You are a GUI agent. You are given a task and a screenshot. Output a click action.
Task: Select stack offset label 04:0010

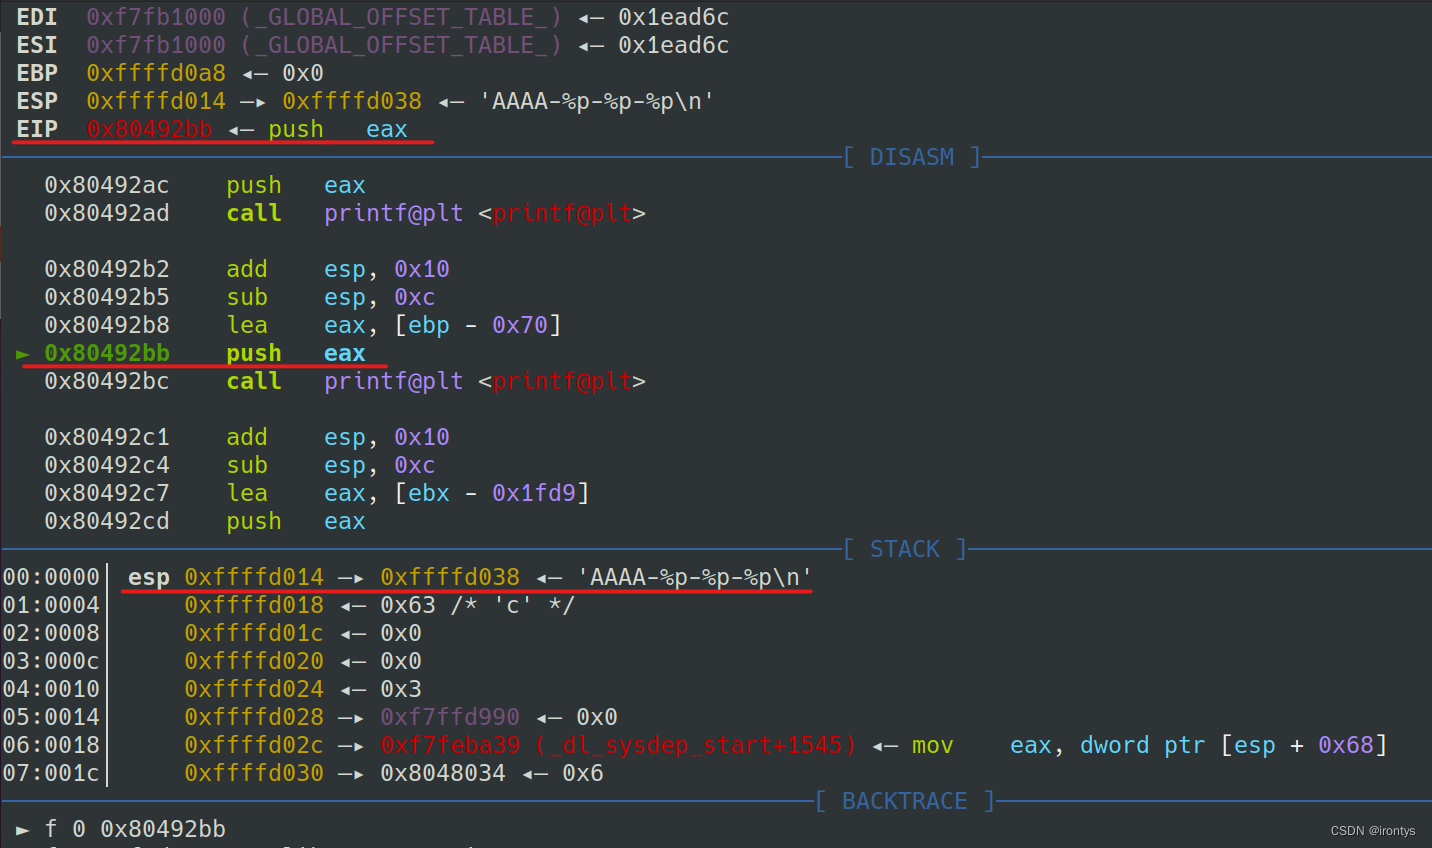(51, 689)
